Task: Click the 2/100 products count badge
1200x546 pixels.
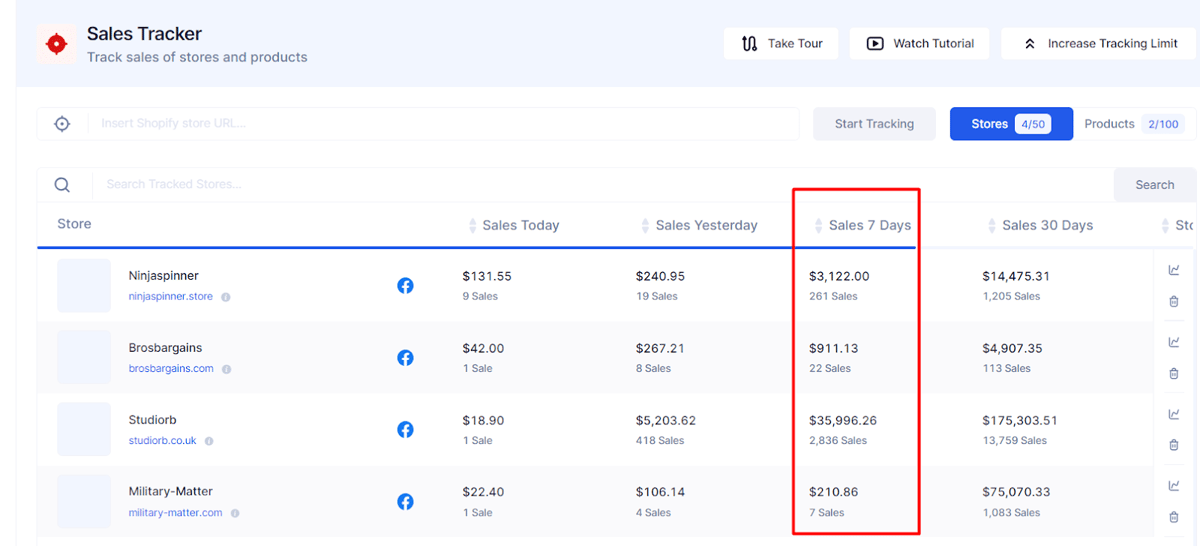Action: (1163, 124)
